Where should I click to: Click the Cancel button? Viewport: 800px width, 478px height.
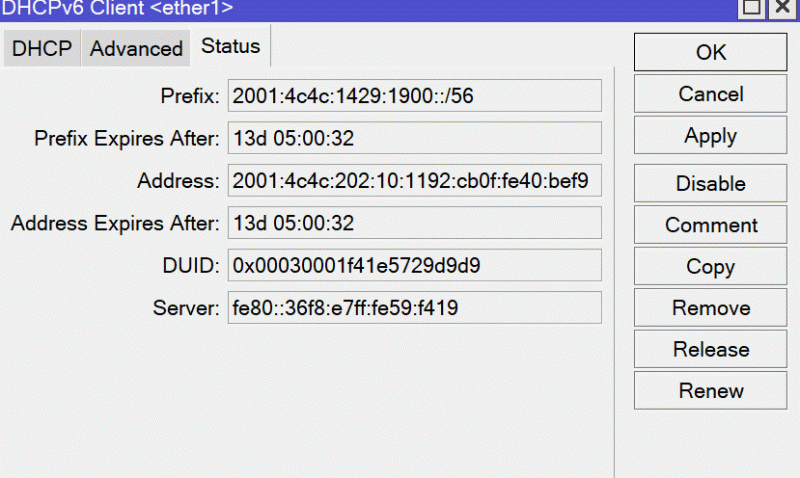click(x=710, y=94)
